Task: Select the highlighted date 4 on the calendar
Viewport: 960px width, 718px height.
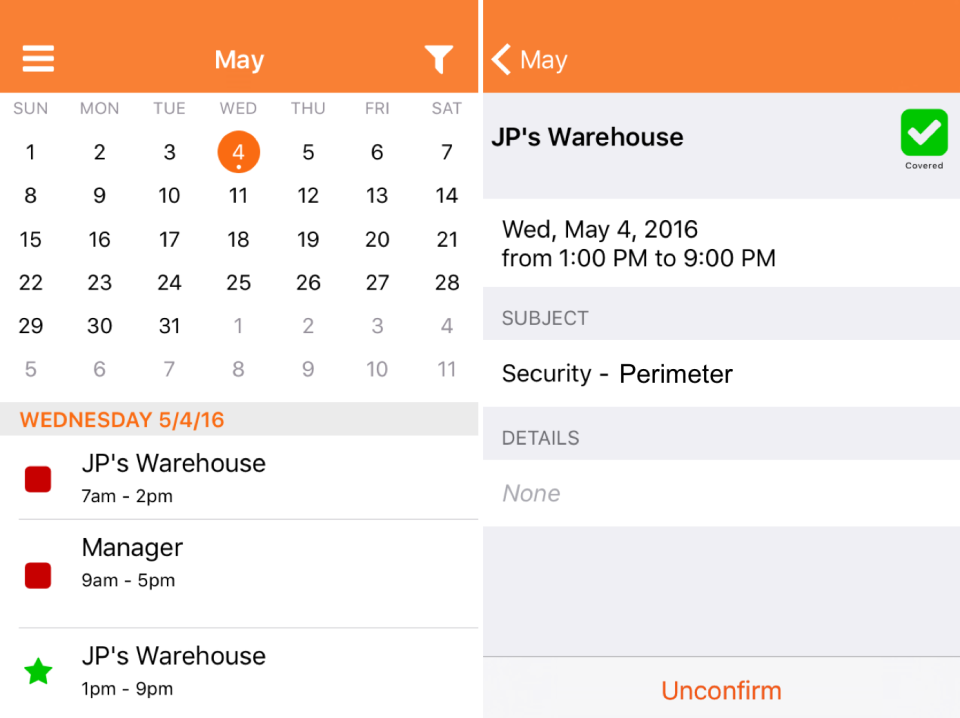Action: [x=238, y=152]
